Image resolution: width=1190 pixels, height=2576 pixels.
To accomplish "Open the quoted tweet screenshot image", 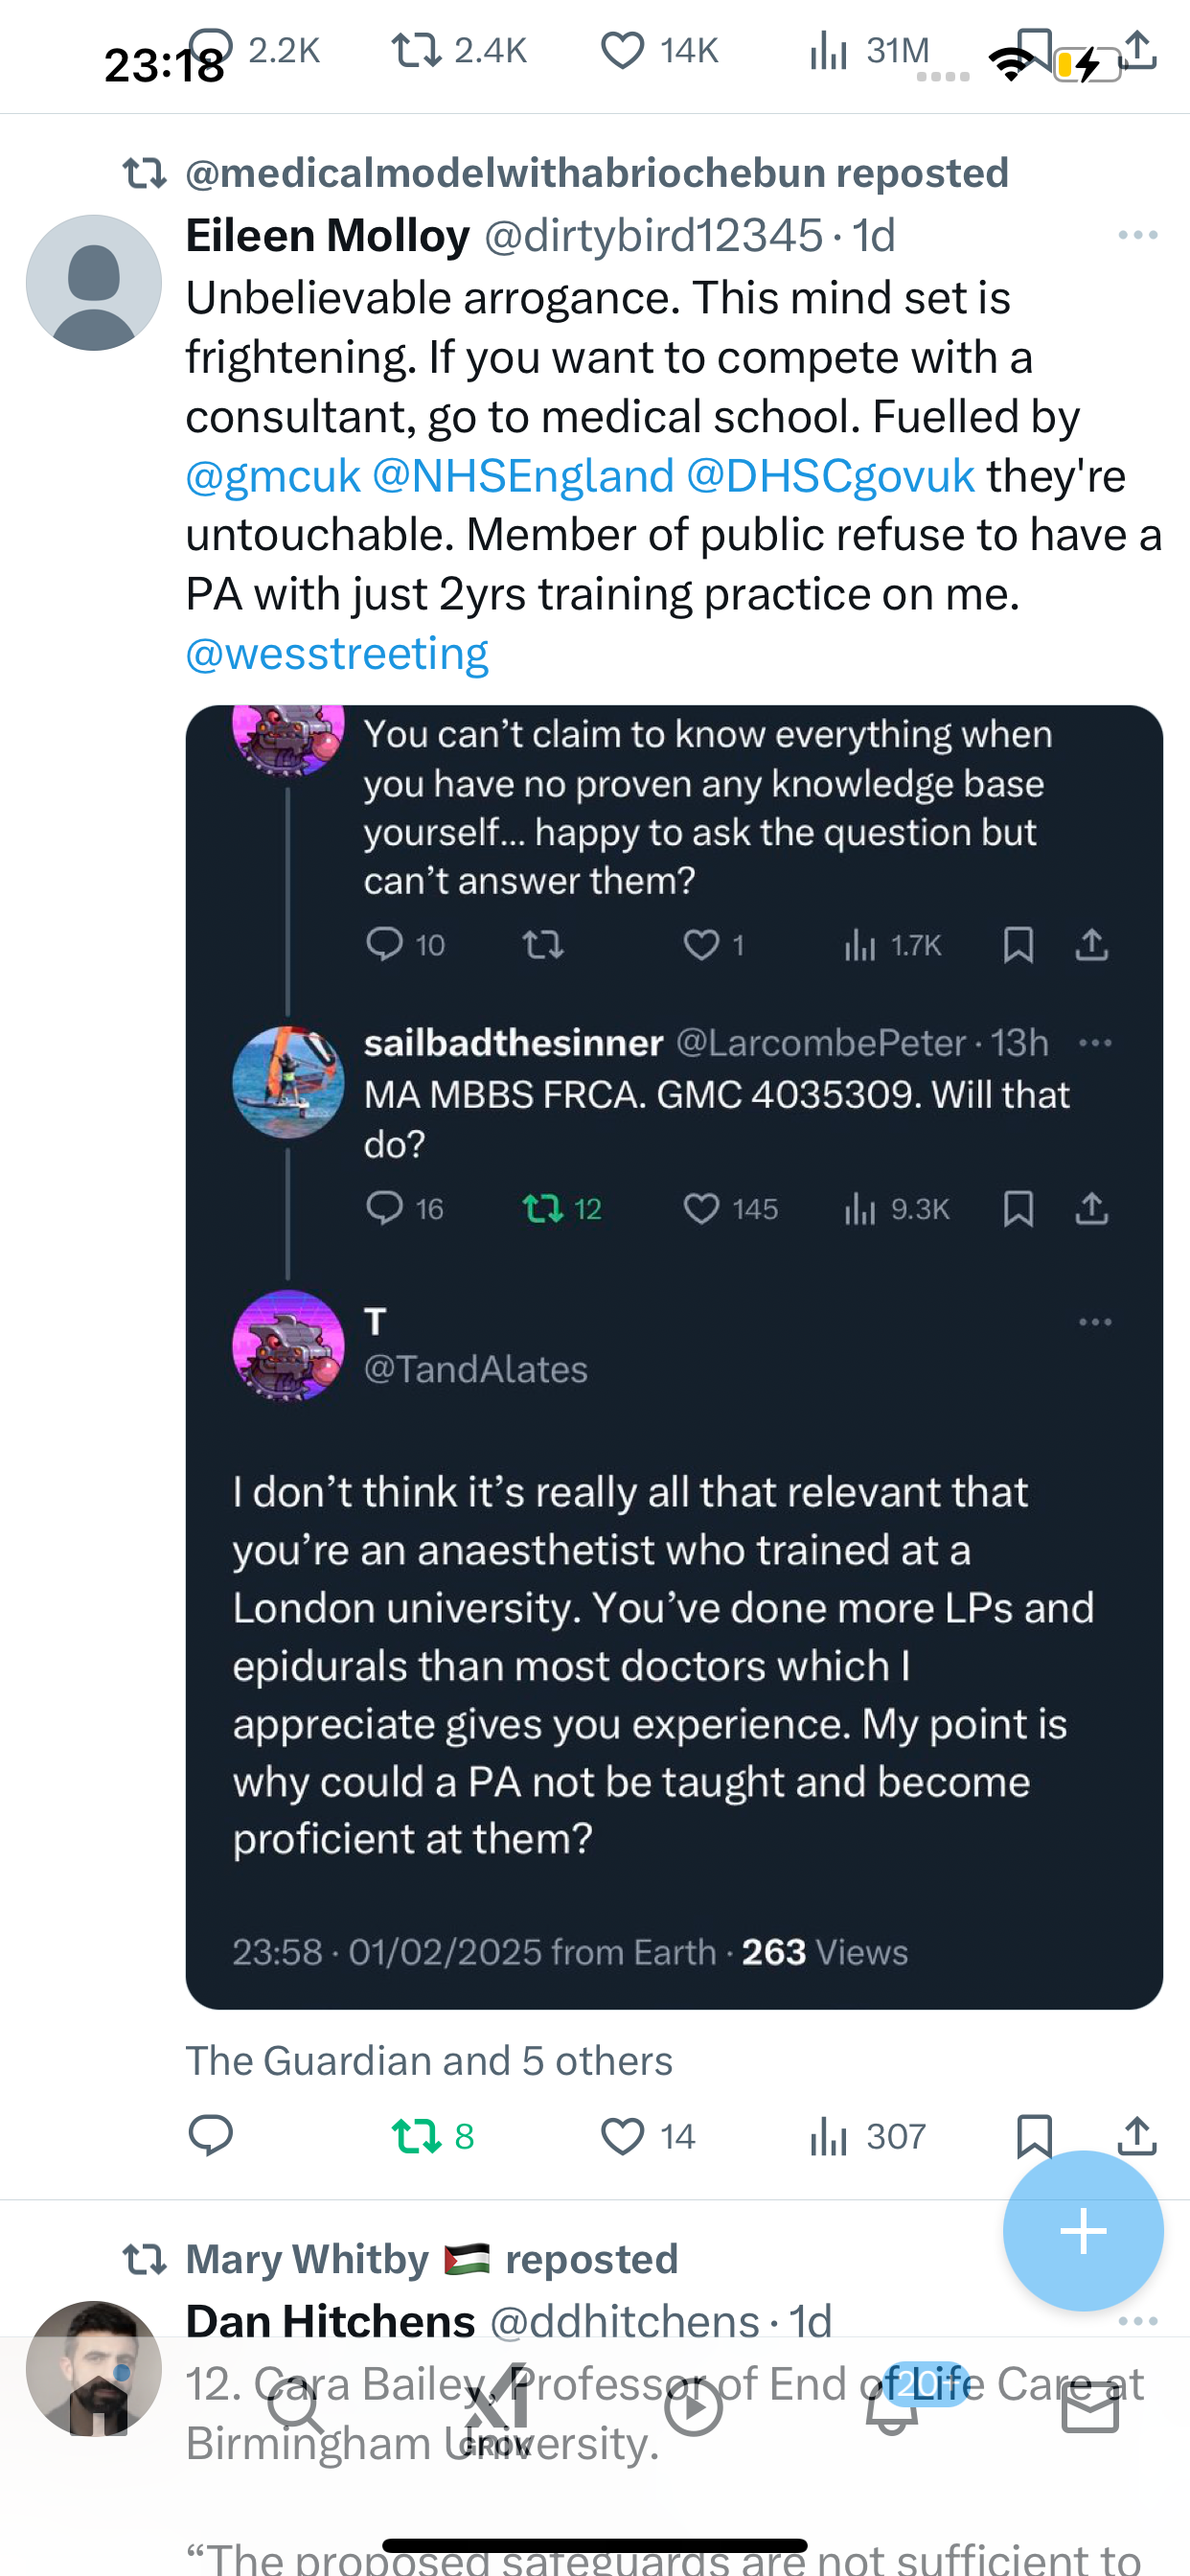I will 674,1357.
